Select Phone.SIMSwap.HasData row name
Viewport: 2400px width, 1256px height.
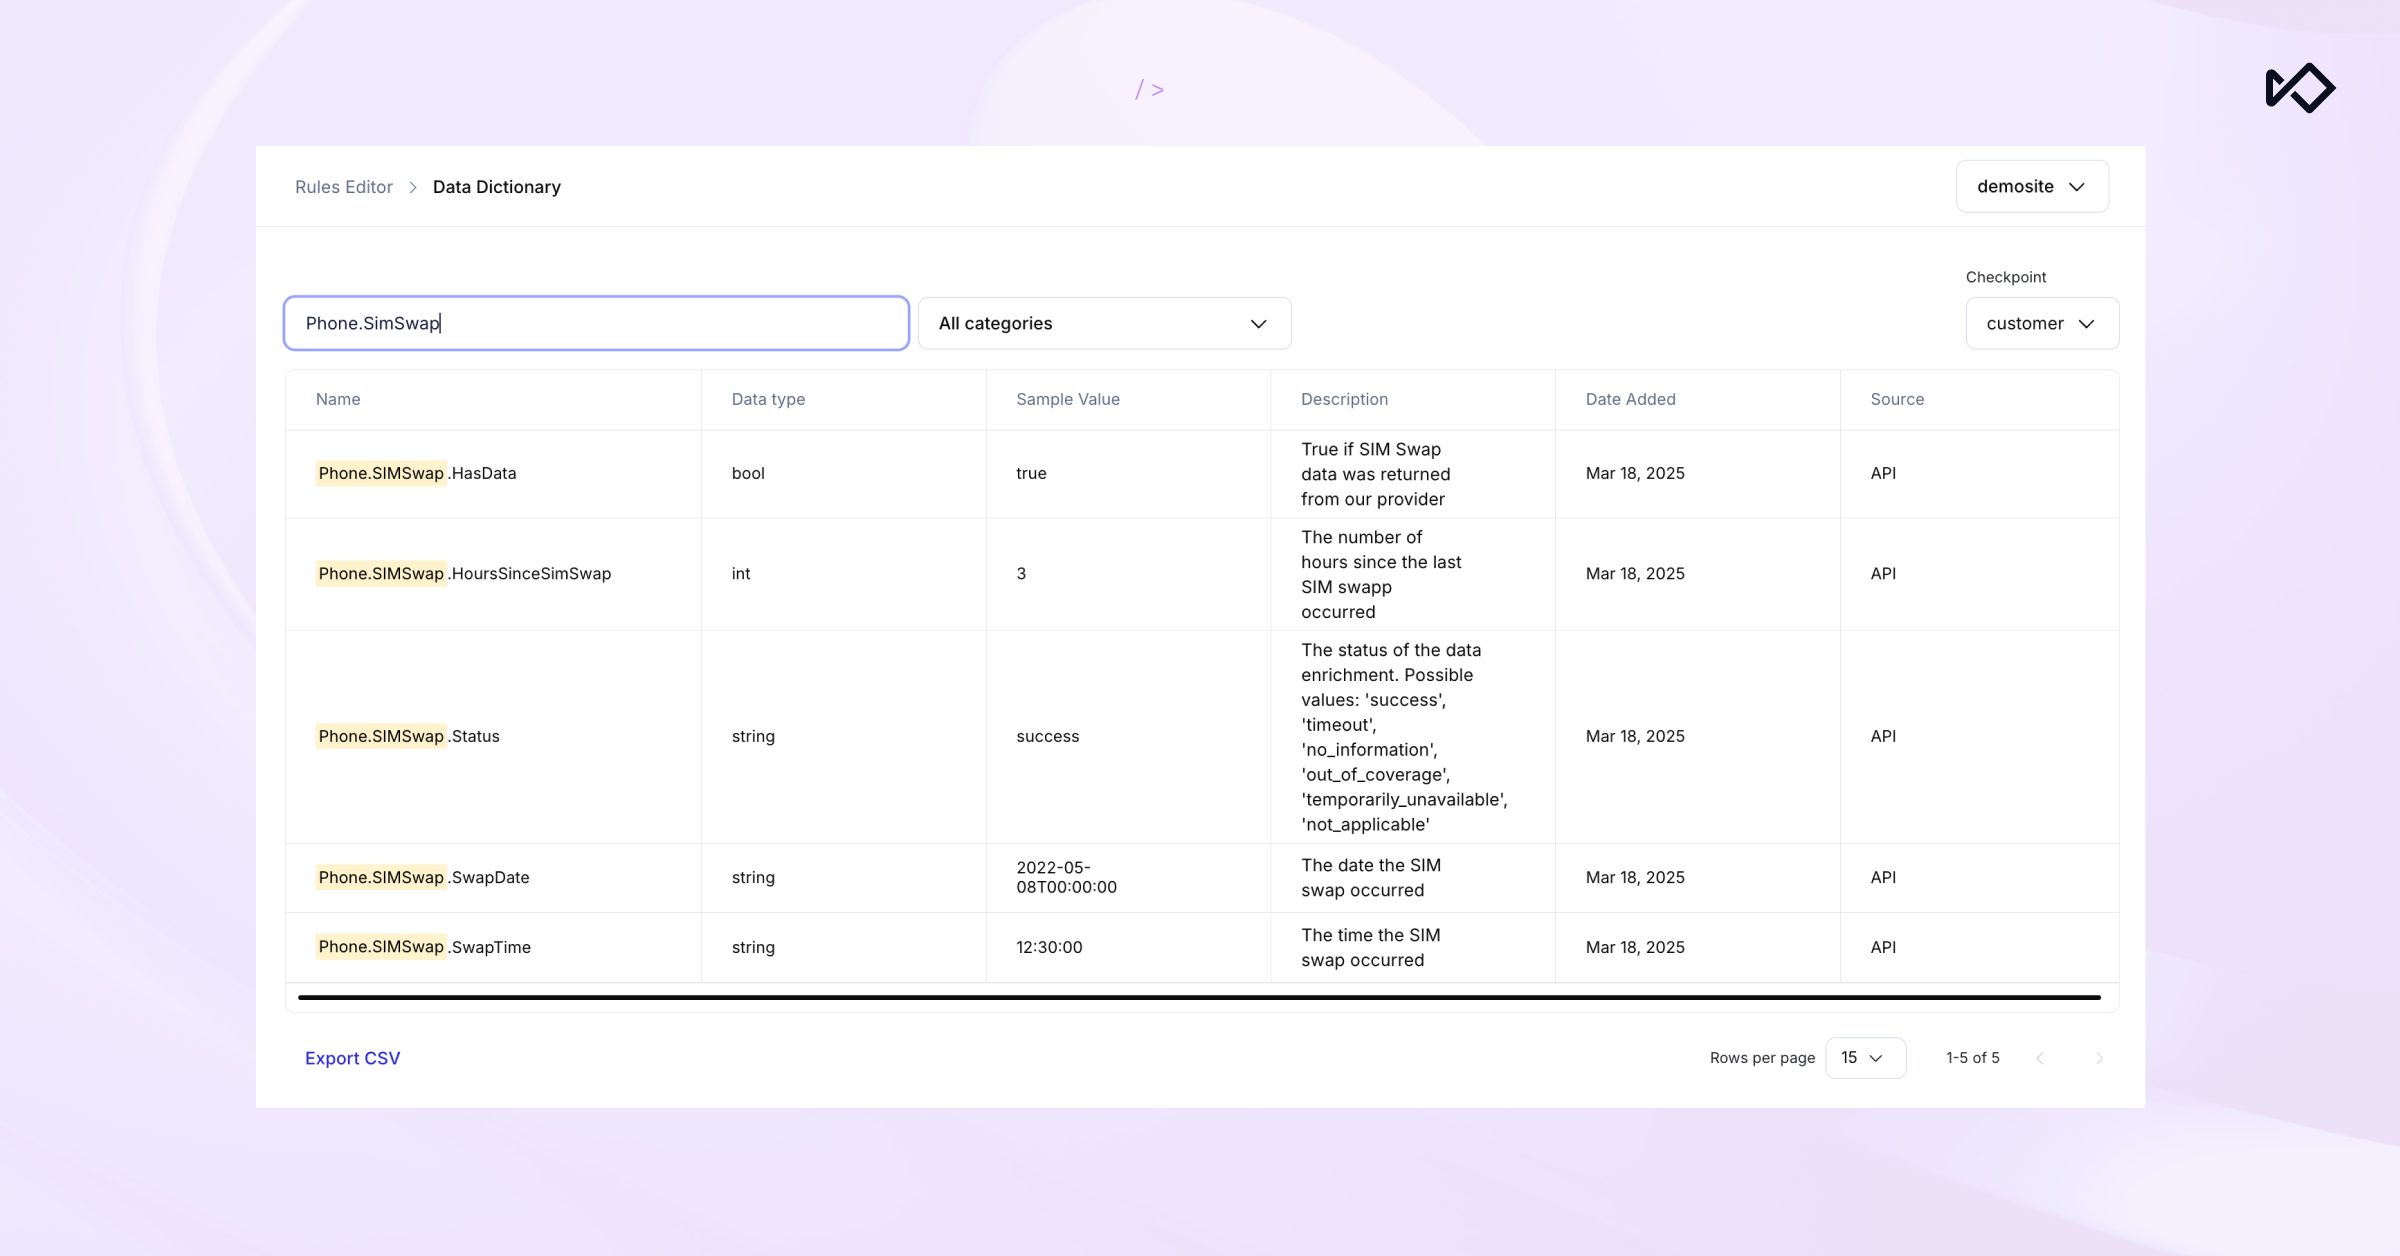pos(417,473)
